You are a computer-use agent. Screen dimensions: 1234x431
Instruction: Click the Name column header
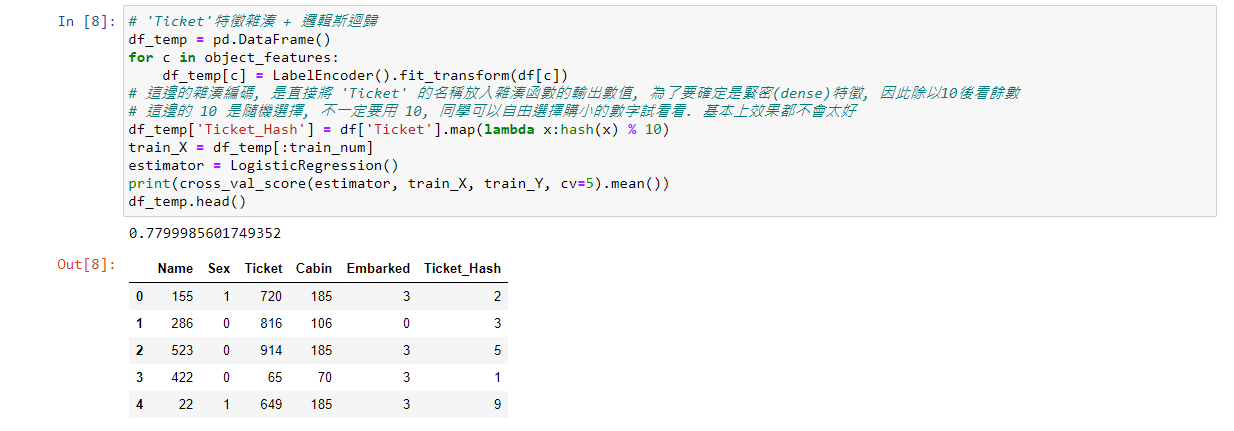click(175, 268)
